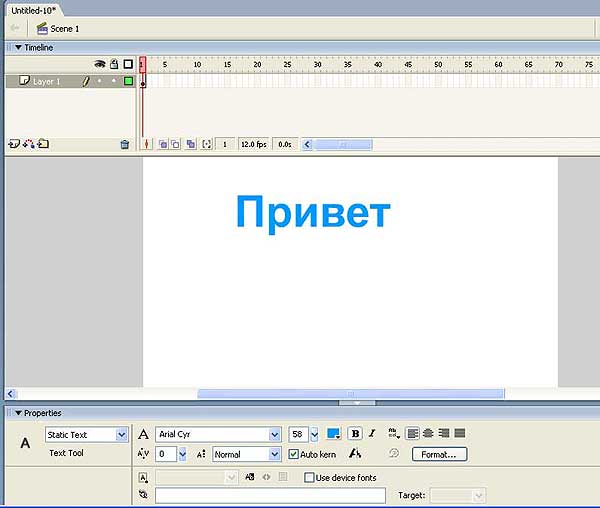Click frame 20 on the timeline ruler
This screenshot has width=600, height=508.
coord(258,64)
